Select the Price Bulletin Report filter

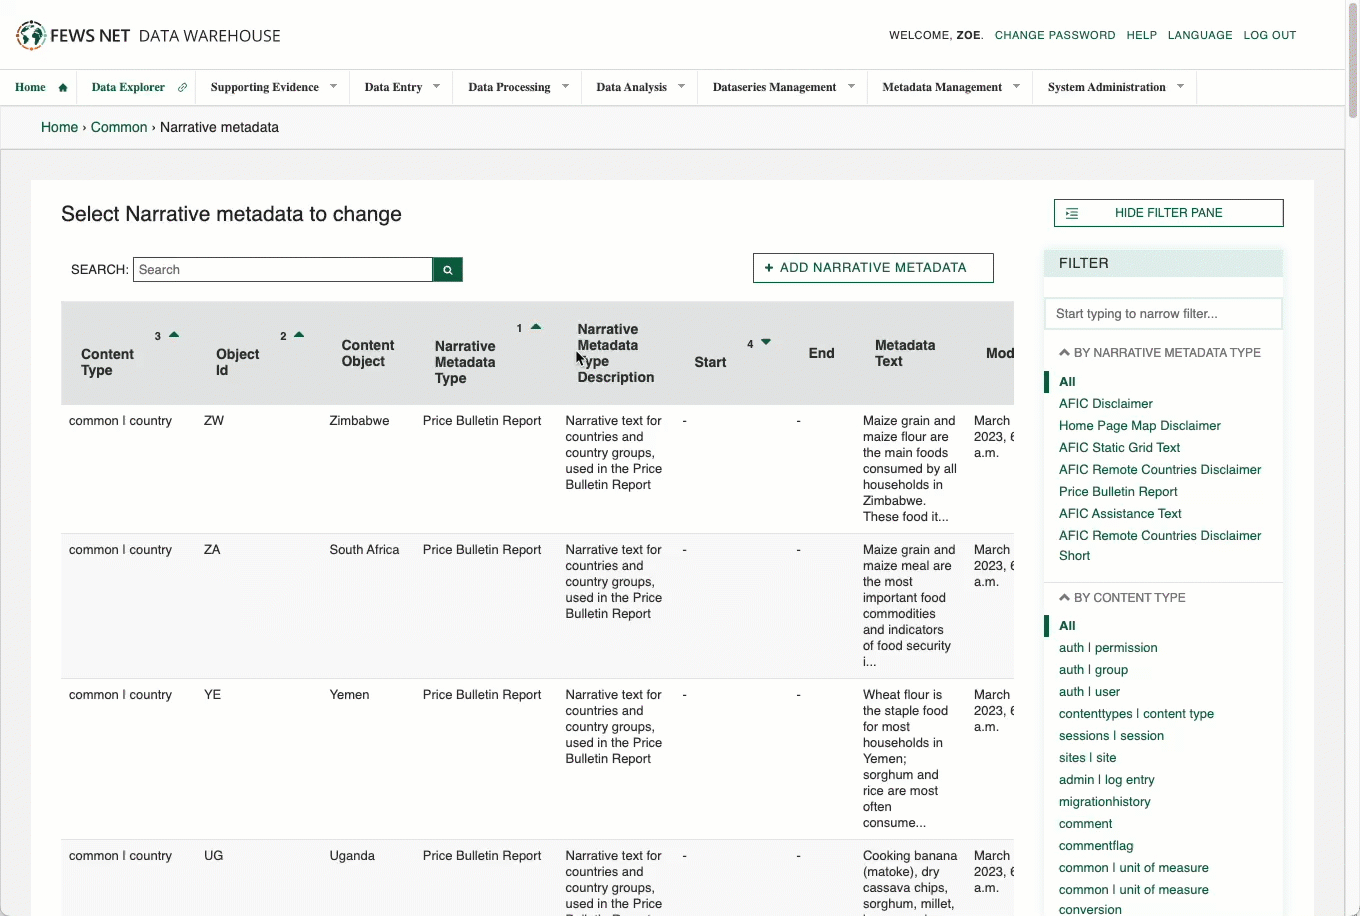1118,491
